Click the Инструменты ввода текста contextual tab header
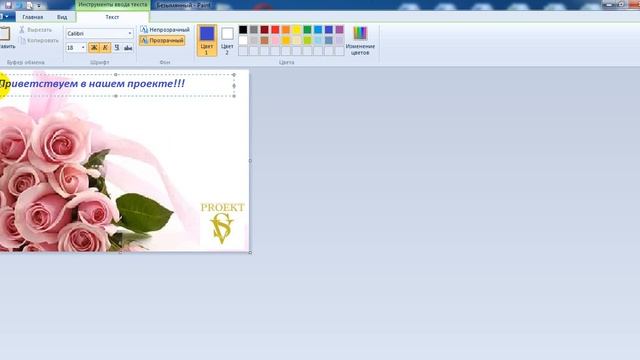 click(x=113, y=5)
